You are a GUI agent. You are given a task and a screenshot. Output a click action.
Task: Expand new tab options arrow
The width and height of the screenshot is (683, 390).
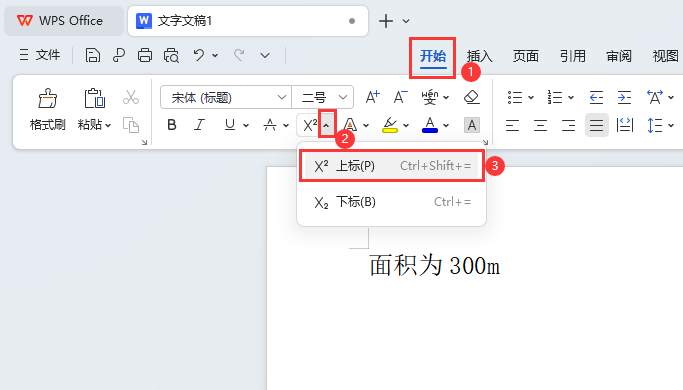click(406, 20)
